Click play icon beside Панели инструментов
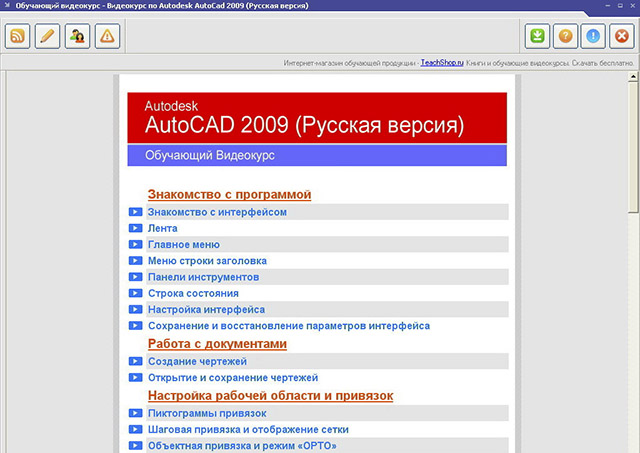Viewport: 640px width, 453px height. tap(136, 277)
